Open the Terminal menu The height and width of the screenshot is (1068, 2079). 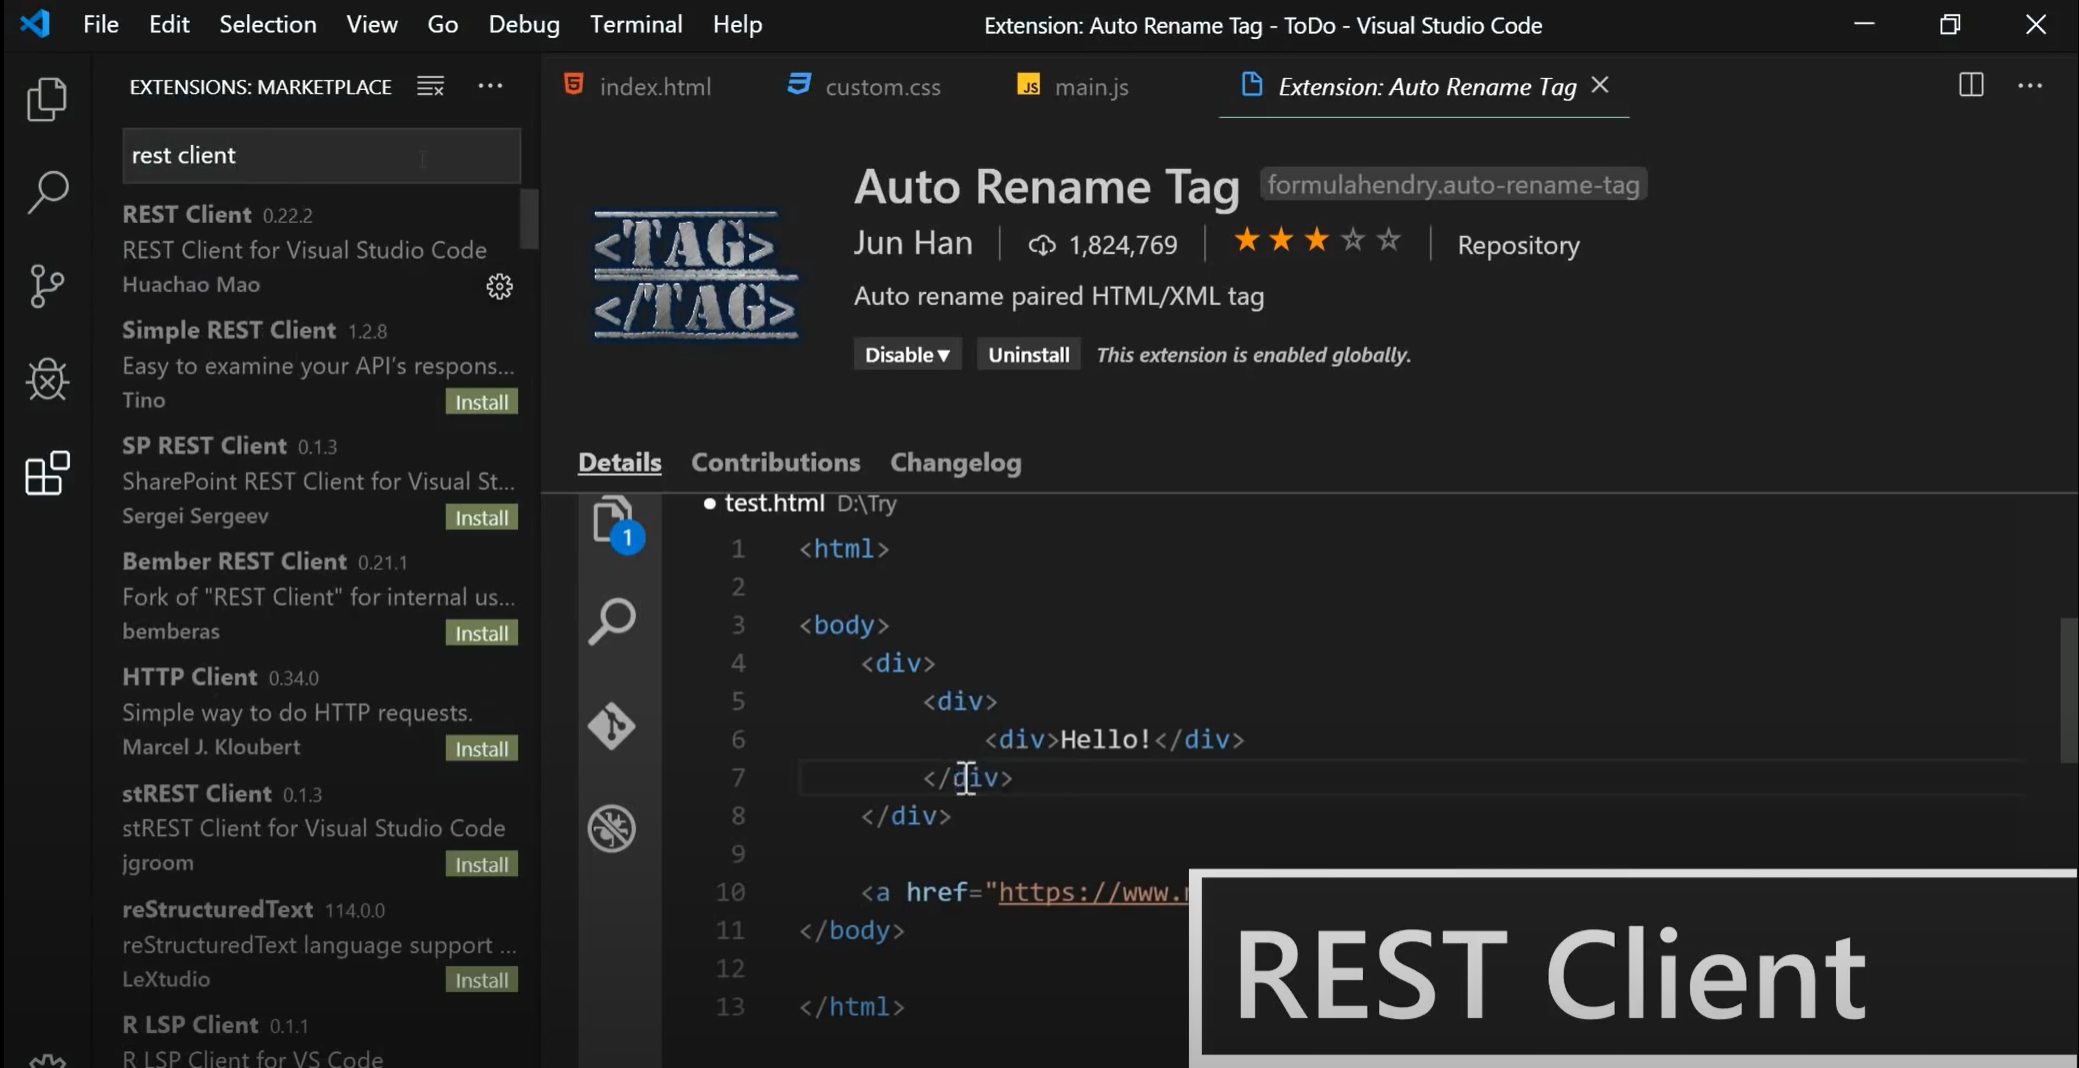click(x=636, y=24)
